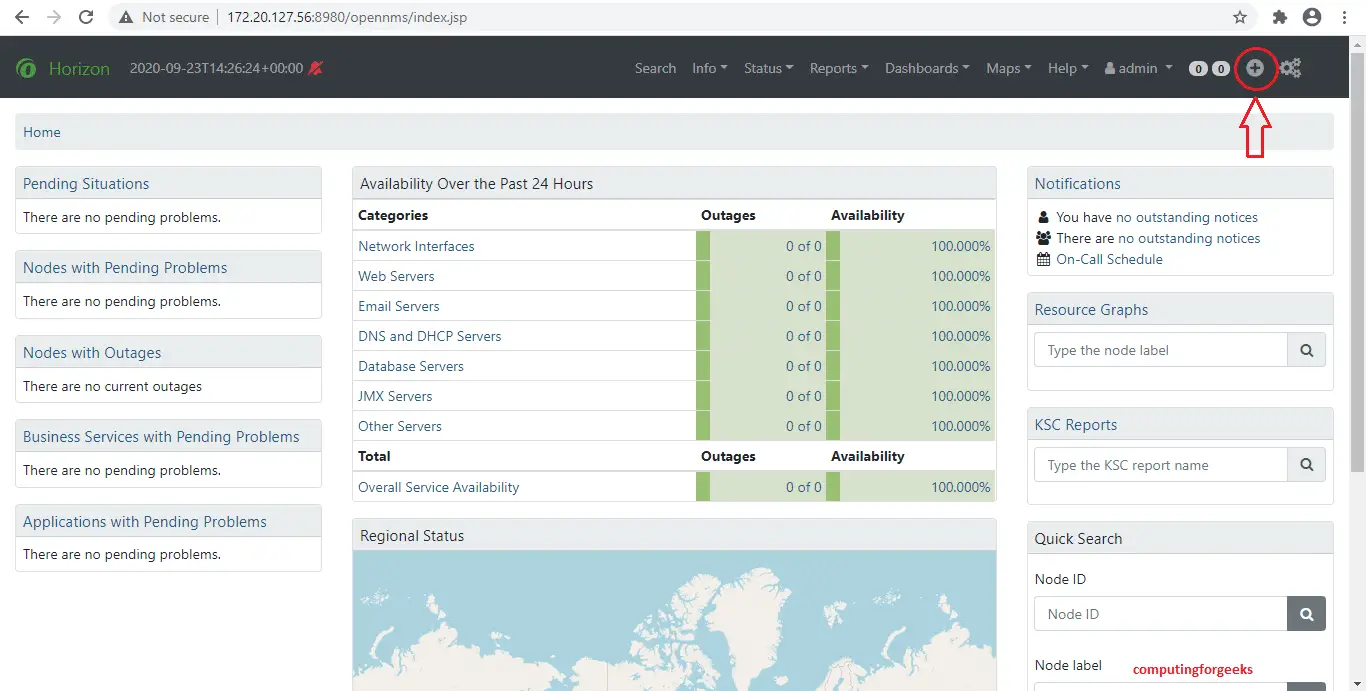Bookmark page with star icon
The height and width of the screenshot is (691, 1366).
1240,17
